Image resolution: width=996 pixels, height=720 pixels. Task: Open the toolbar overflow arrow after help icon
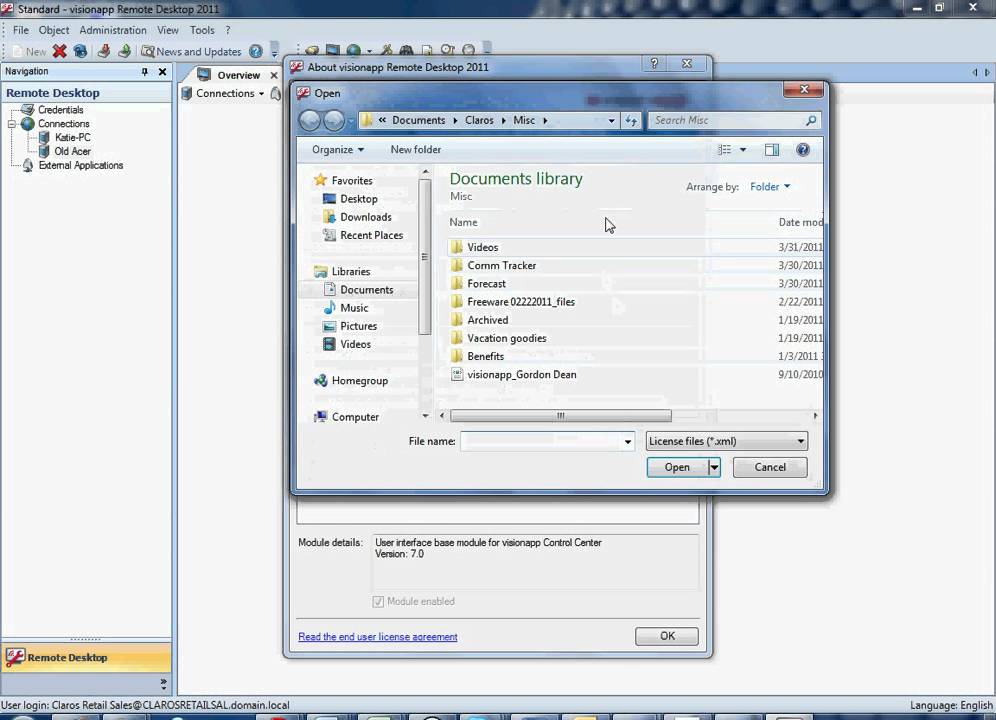pyautogui.click(x=274, y=51)
